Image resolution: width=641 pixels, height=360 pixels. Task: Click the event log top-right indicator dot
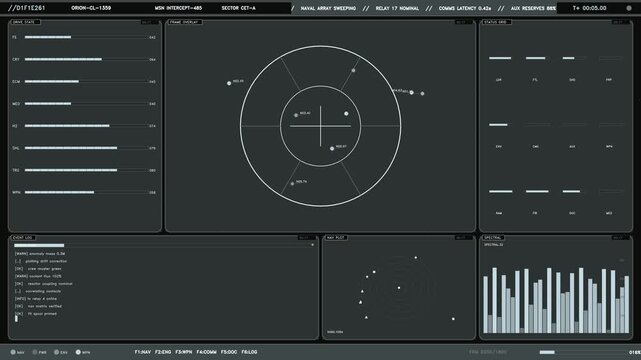click(312, 245)
